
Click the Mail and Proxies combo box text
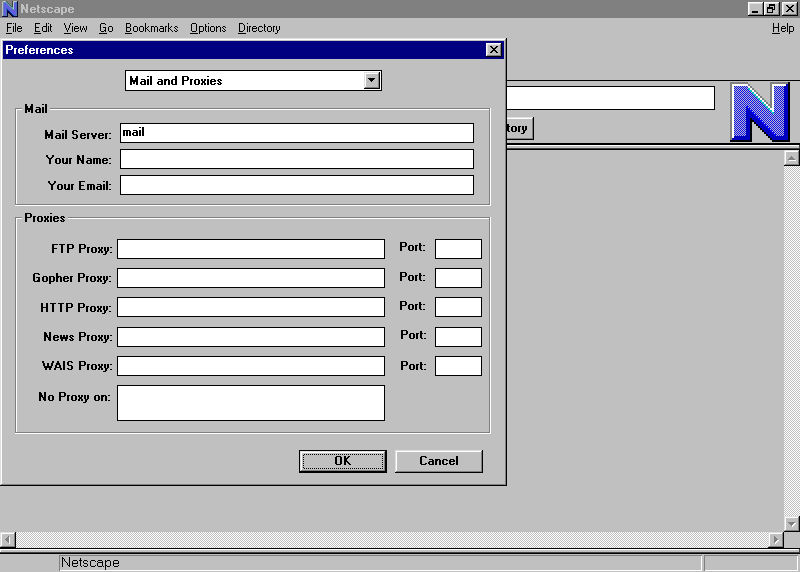pos(176,81)
